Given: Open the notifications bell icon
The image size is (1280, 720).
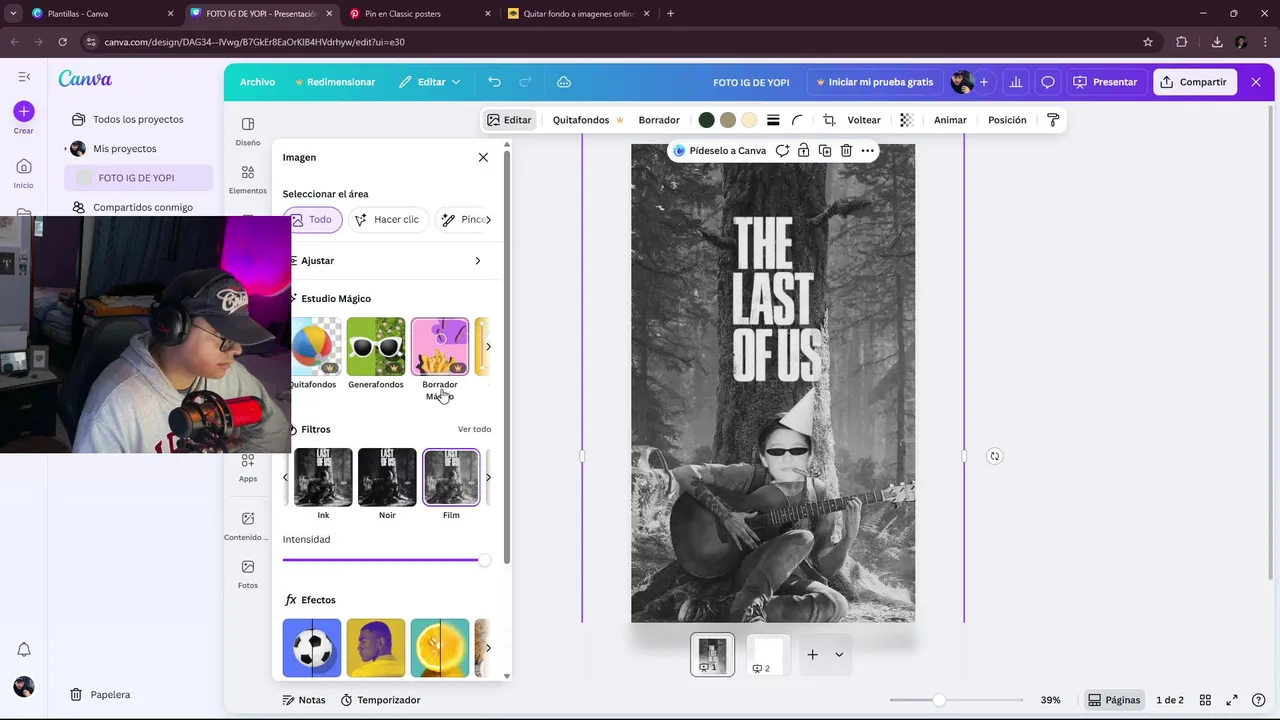Looking at the screenshot, I should 24,649.
